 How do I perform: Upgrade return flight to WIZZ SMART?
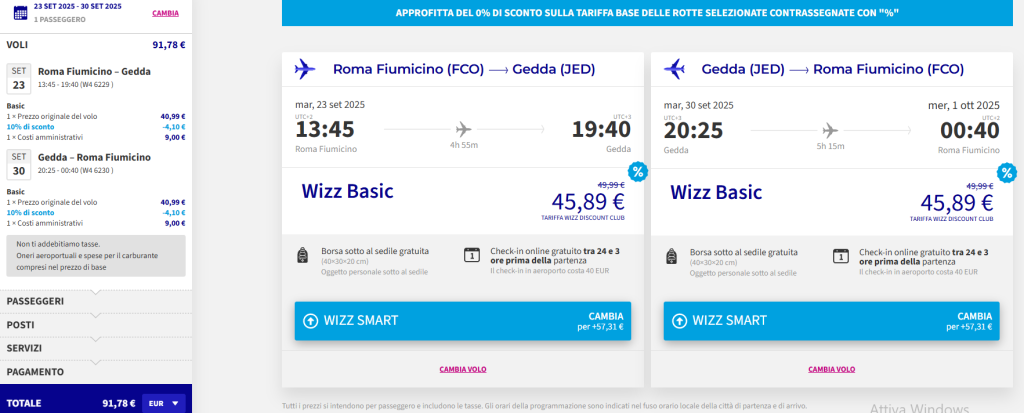tap(831, 321)
